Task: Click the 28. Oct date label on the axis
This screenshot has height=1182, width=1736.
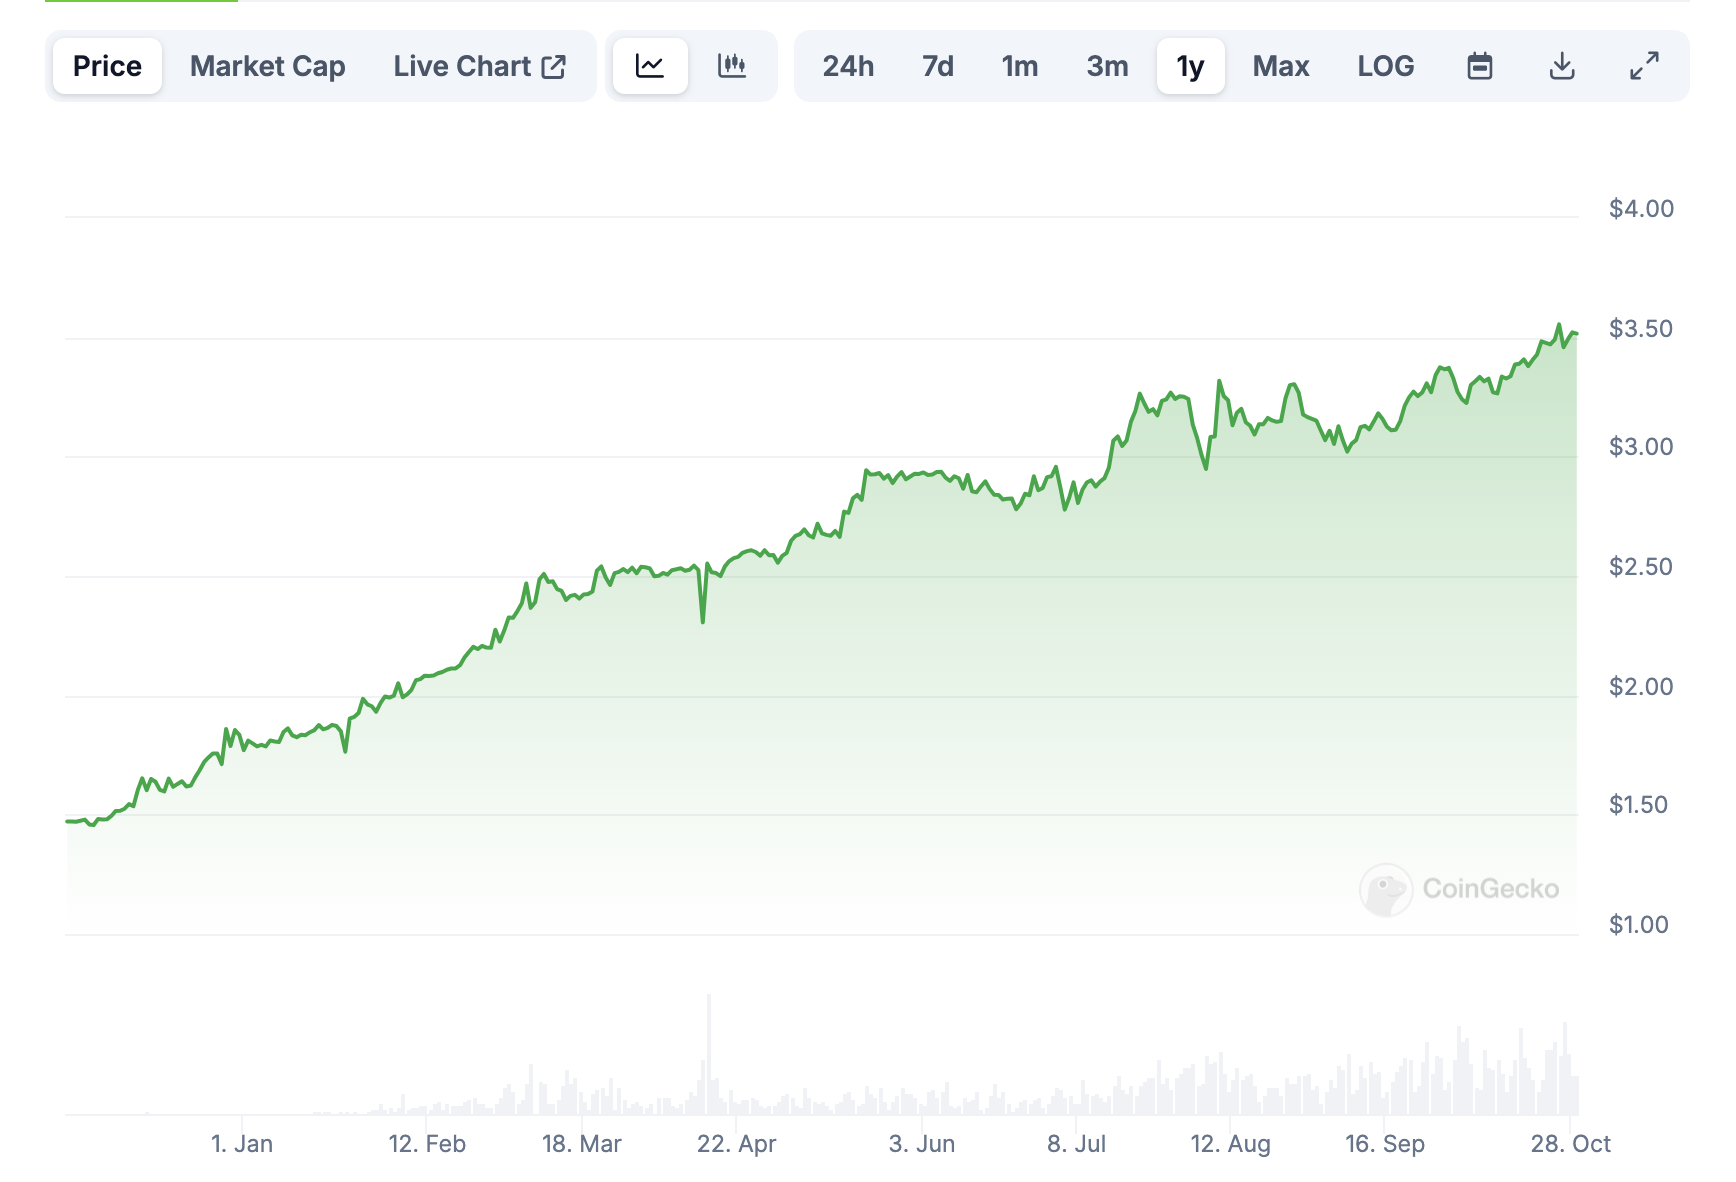Action: pos(1570,1144)
